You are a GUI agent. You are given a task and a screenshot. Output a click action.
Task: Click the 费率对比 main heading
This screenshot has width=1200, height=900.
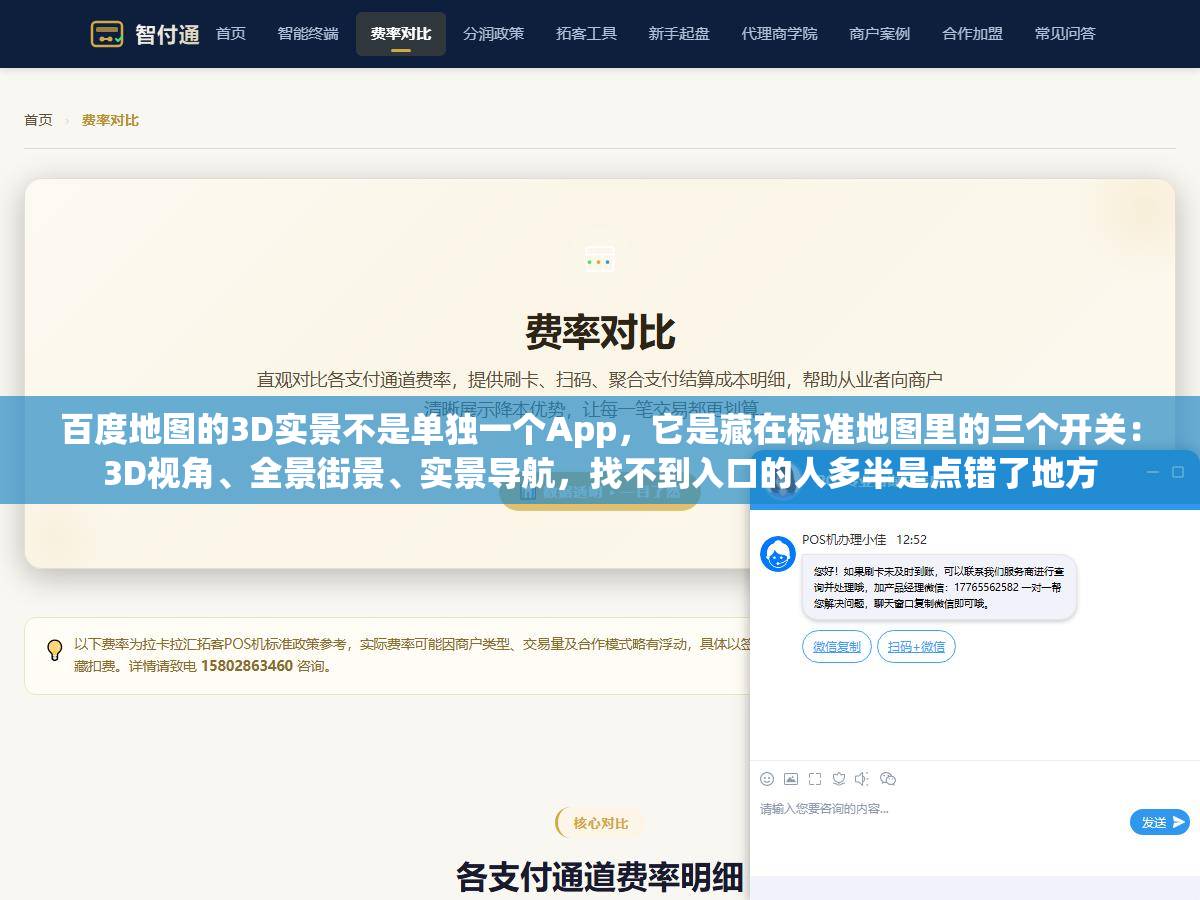[x=600, y=332]
